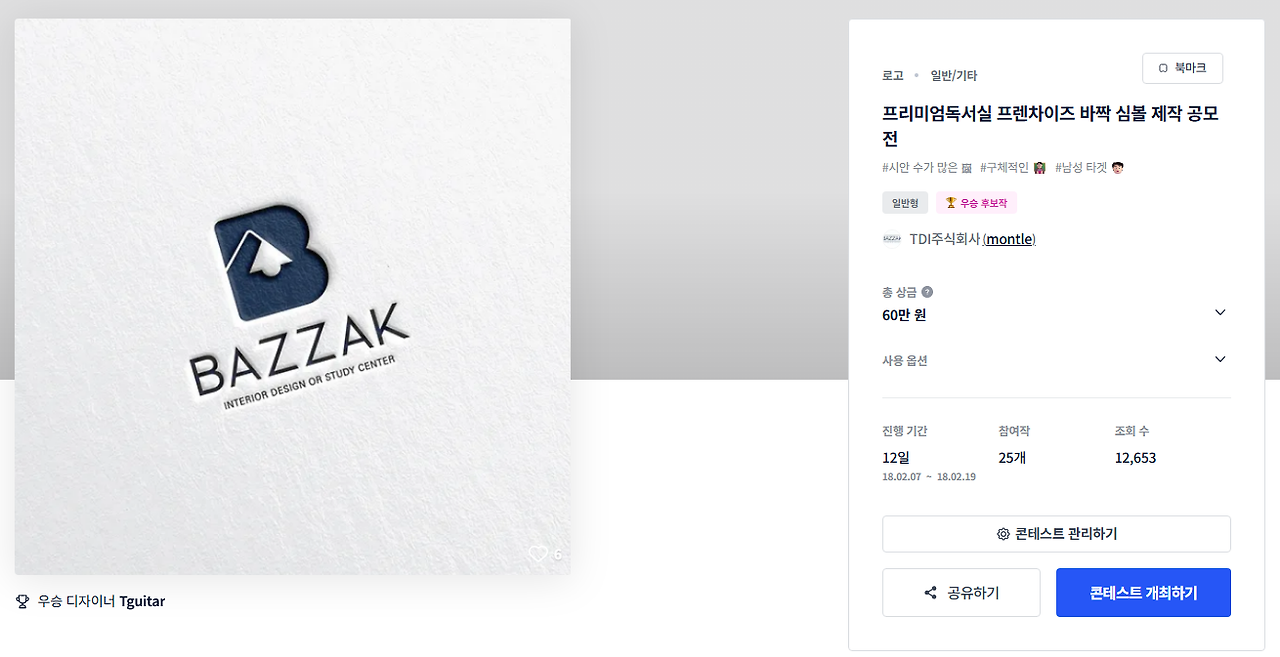
Task: Open the 사용 옵션 section label
Action: pyautogui.click(x=905, y=360)
